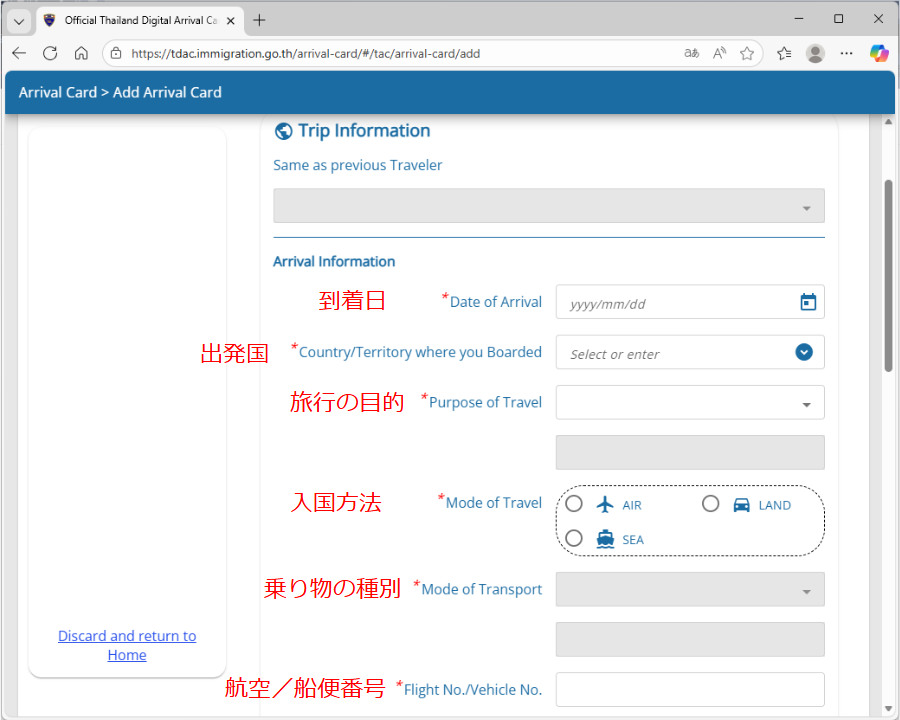Expand Country/Territory where you Boarded dropdown
The image size is (900, 720).
coord(804,352)
